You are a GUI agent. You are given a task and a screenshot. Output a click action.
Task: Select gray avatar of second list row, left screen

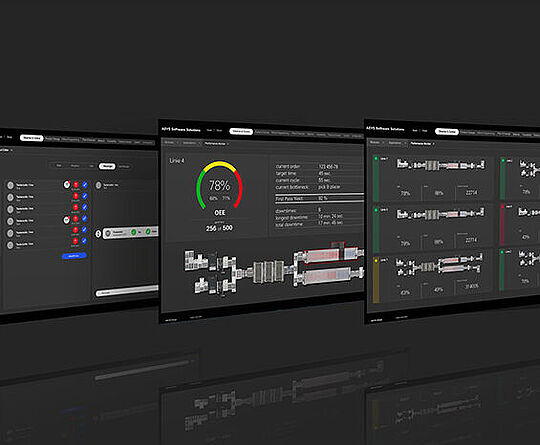pyautogui.click(x=10, y=197)
